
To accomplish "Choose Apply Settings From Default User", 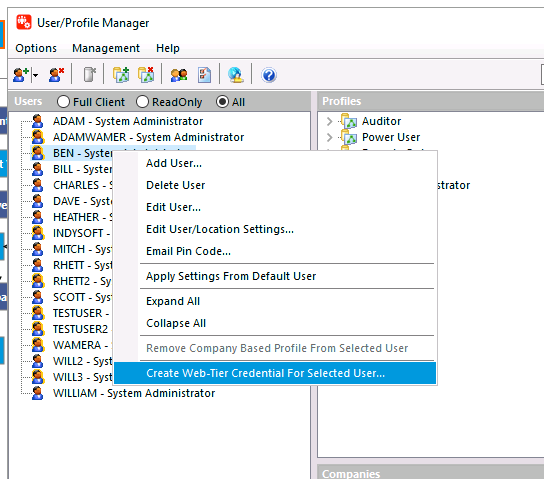I will pos(231,276).
